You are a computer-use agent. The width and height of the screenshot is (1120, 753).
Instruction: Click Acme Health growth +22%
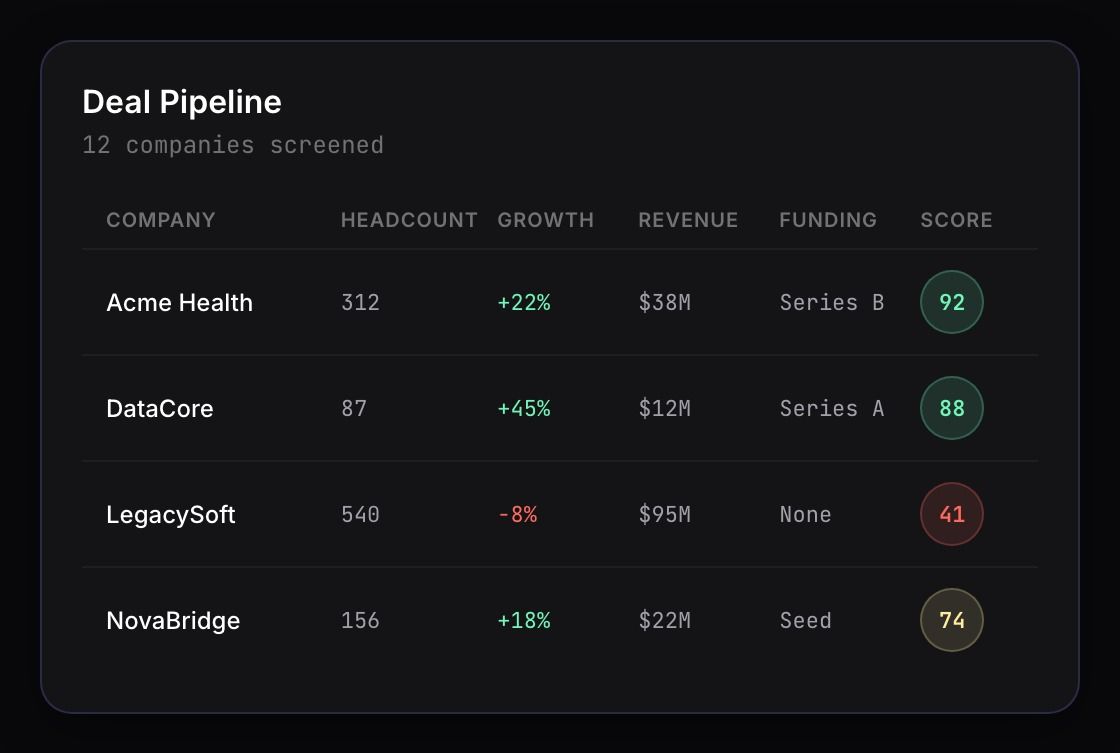coord(524,302)
